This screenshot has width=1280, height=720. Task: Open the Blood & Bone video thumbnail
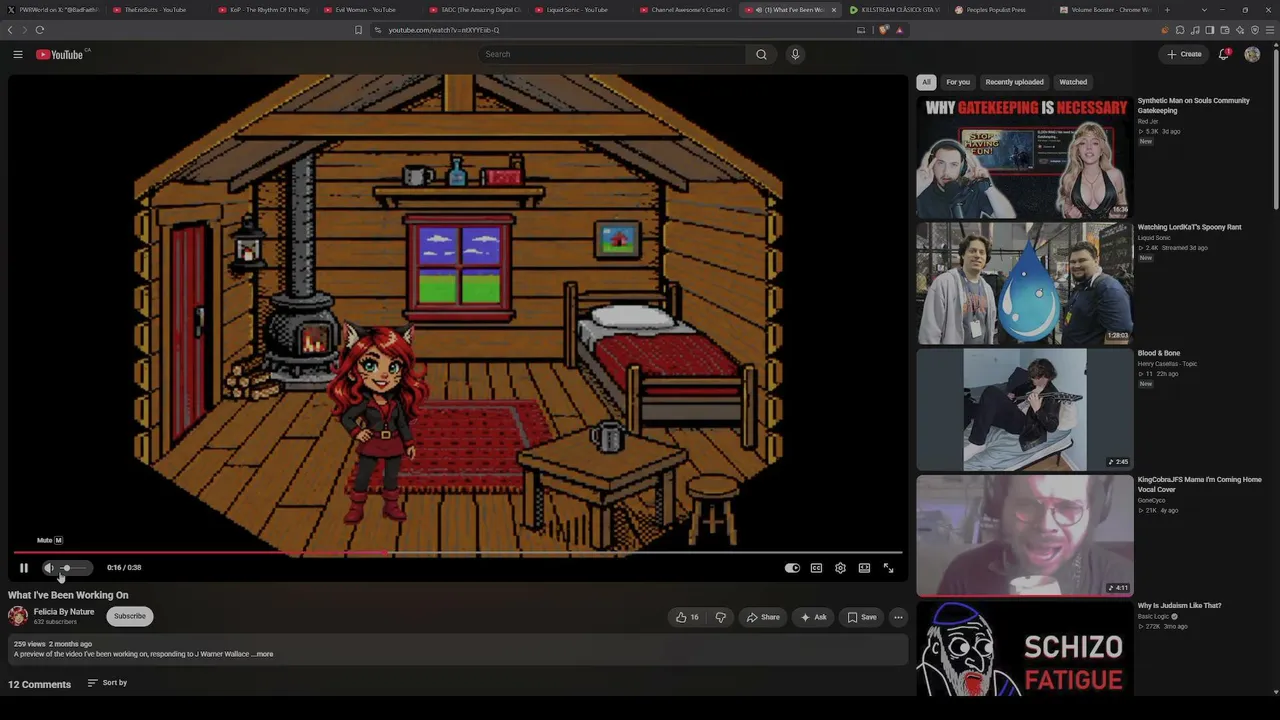(x=1024, y=409)
